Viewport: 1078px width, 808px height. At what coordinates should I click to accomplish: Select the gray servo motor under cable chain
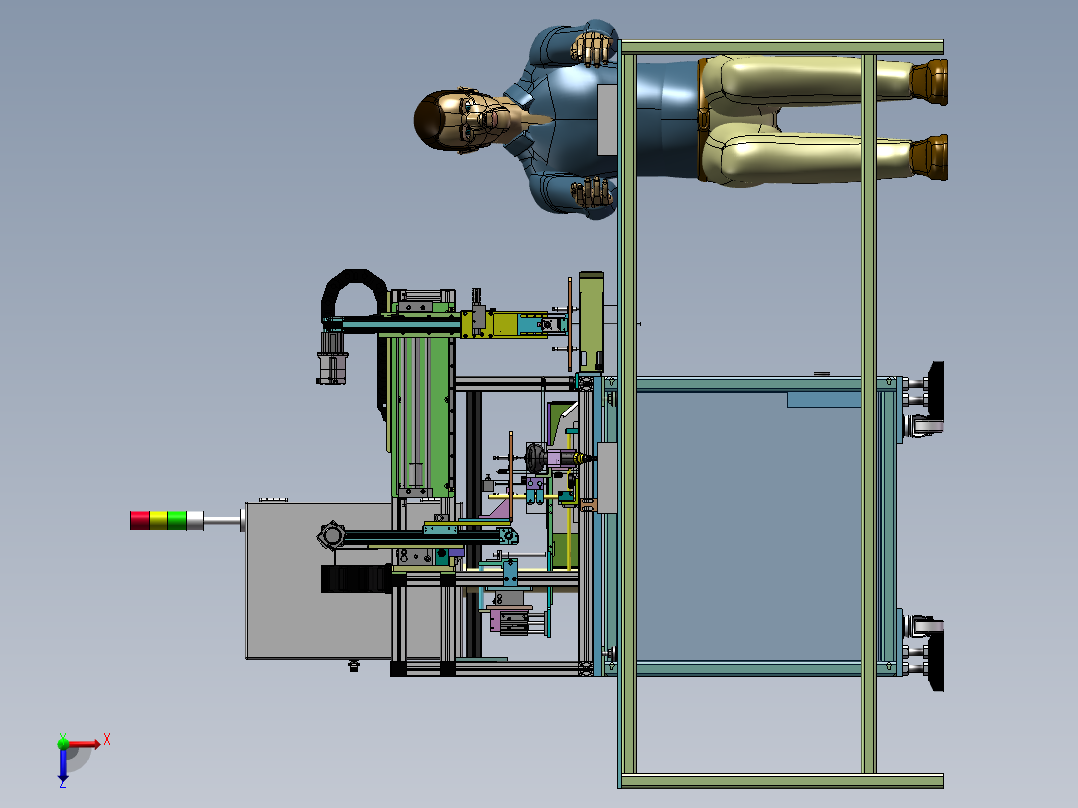[x=332, y=356]
